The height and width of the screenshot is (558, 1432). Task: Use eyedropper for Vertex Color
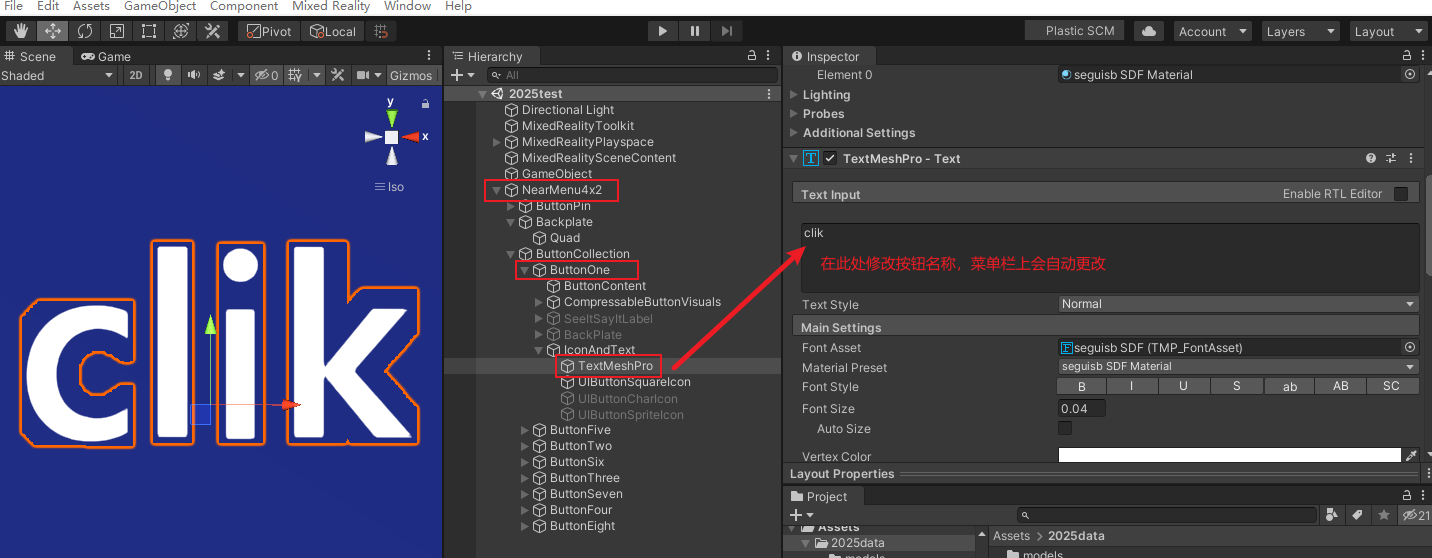[1411, 455]
